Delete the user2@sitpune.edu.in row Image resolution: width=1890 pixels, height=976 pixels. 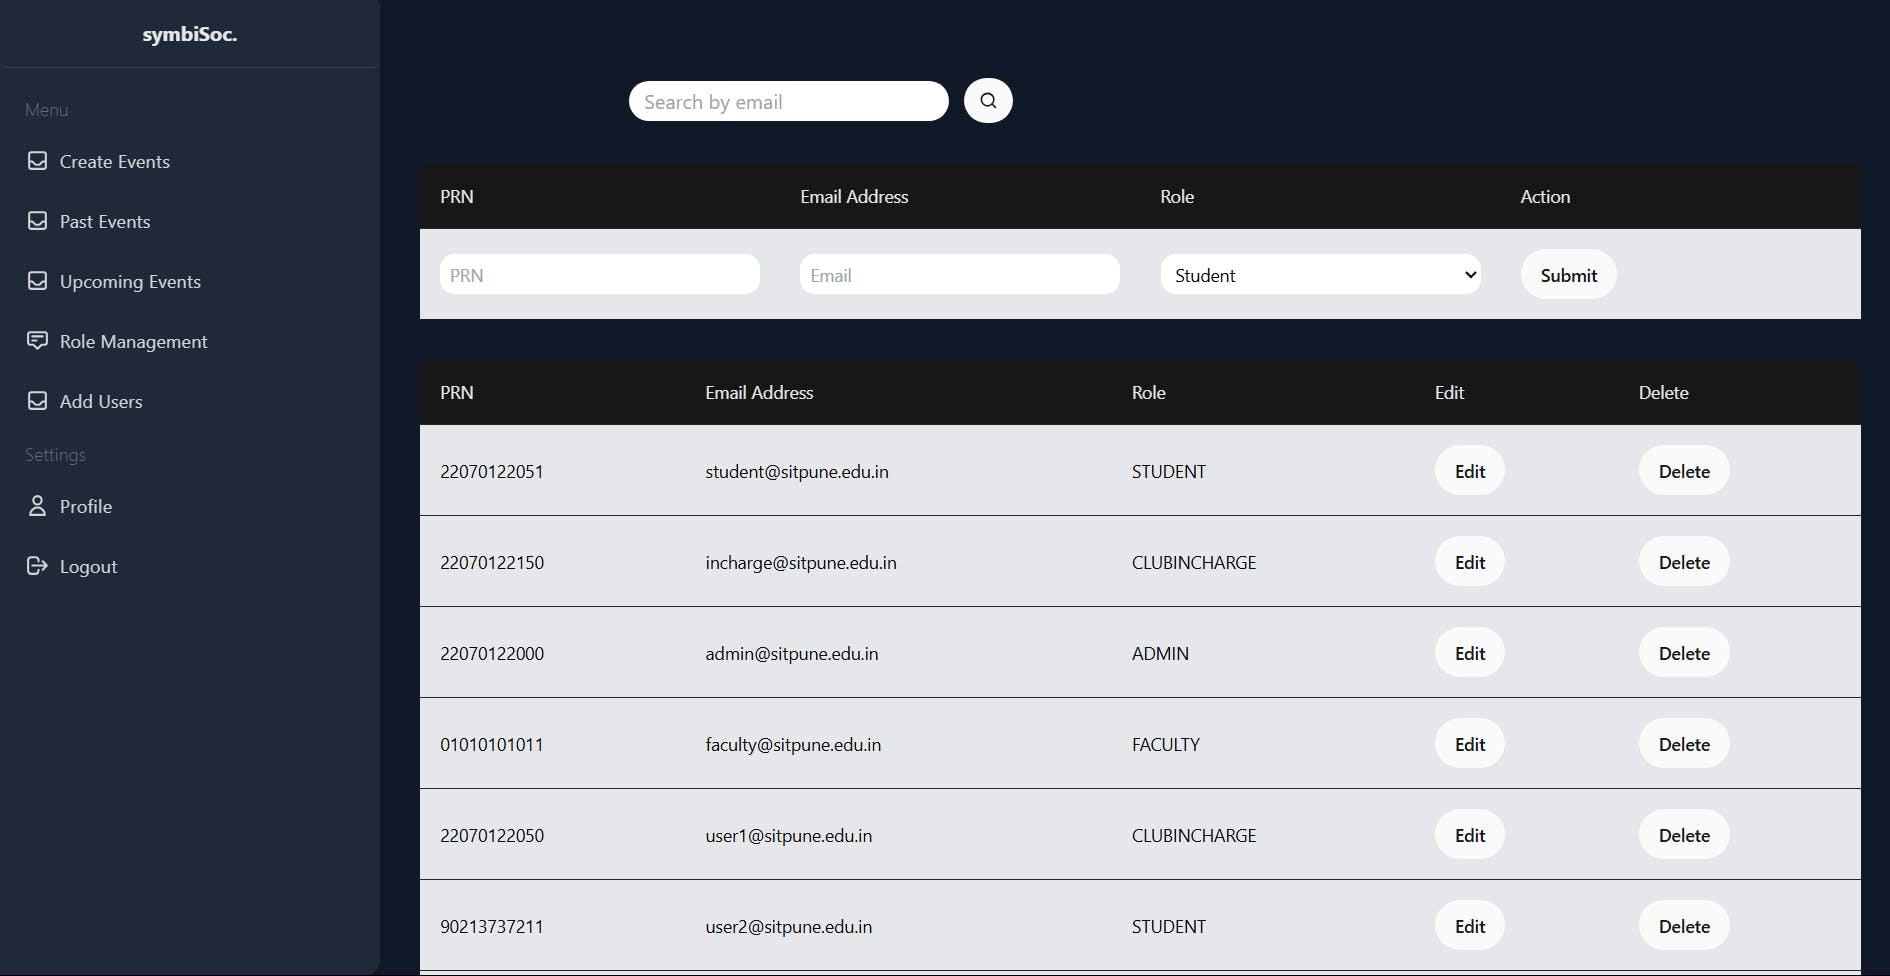coord(1684,926)
